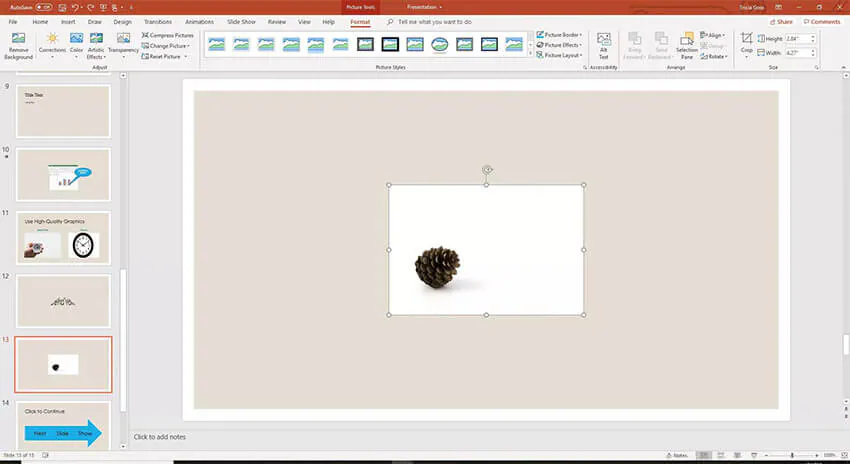The width and height of the screenshot is (850, 464).
Task: Click the Save icon in title bar
Action: click(x=63, y=7)
